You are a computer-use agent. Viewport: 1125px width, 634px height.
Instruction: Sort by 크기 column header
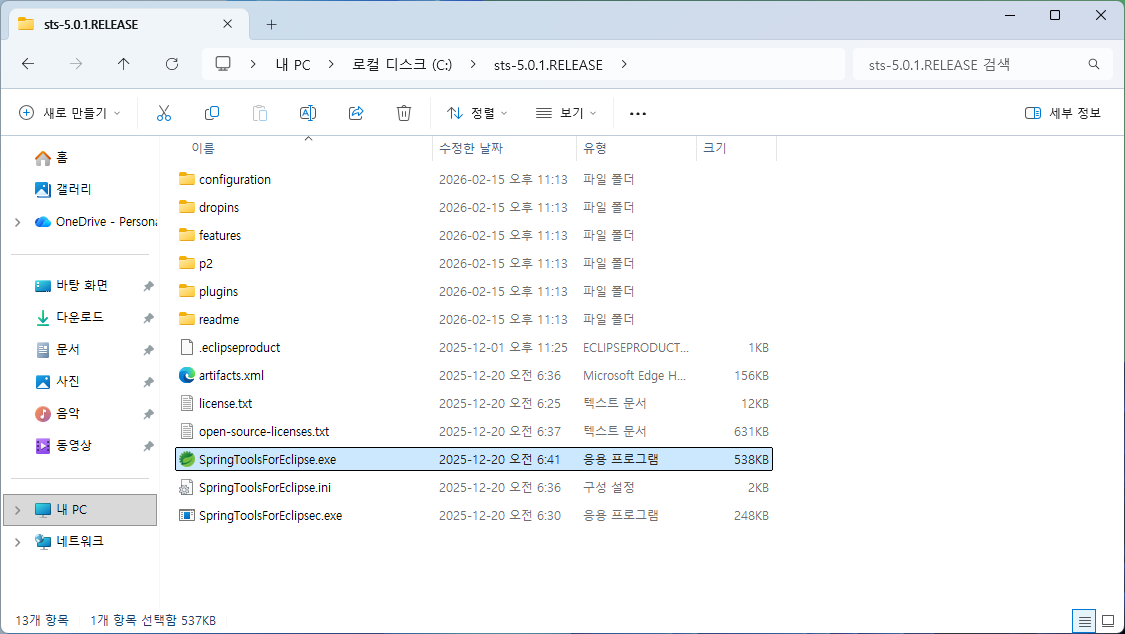pos(715,148)
